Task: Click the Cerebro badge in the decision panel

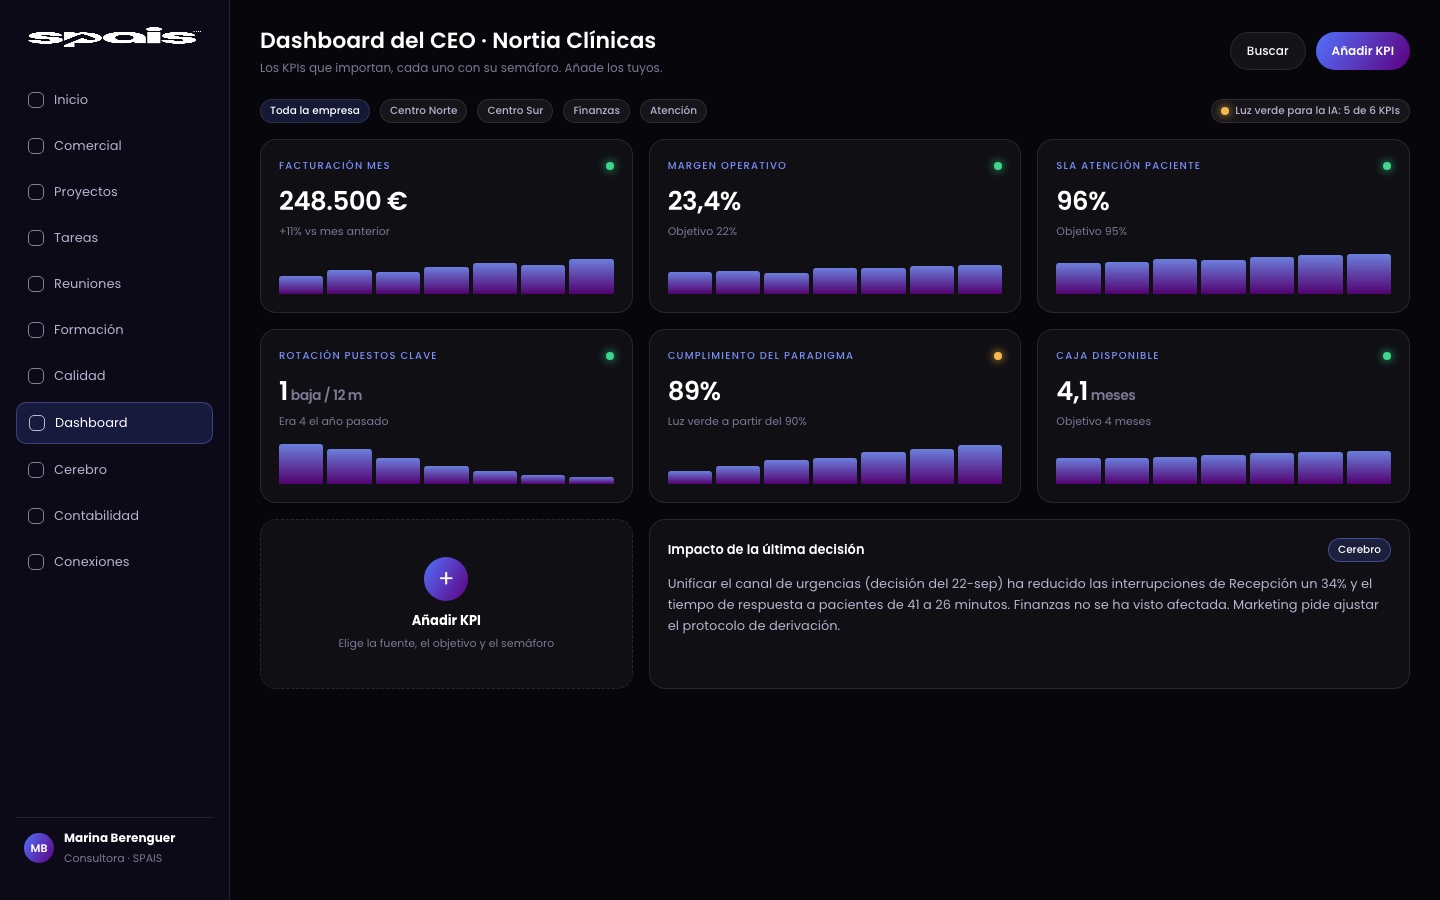Action: [1359, 550]
